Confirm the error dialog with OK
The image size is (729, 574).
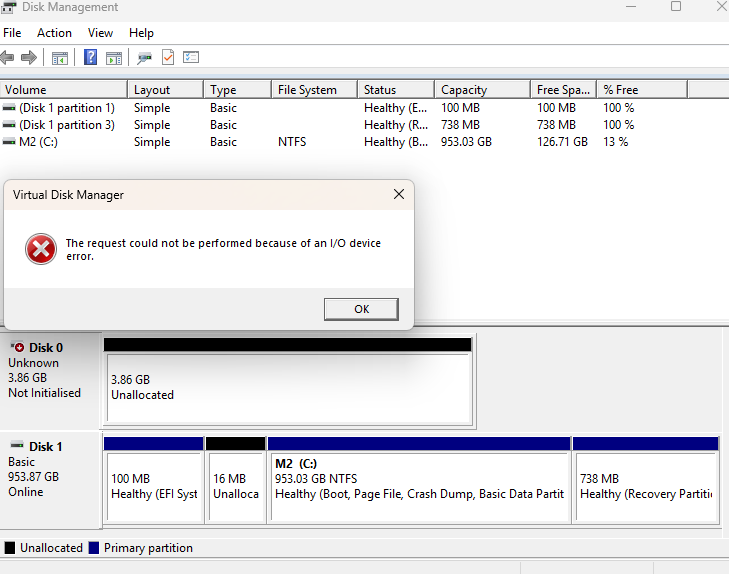click(361, 309)
